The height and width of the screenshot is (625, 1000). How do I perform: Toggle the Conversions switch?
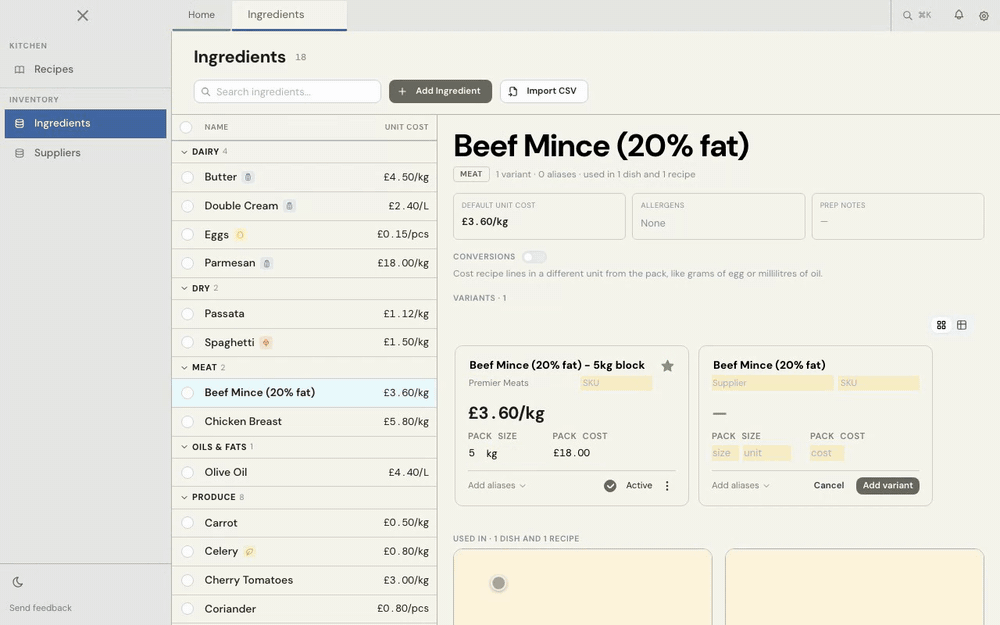(x=534, y=257)
